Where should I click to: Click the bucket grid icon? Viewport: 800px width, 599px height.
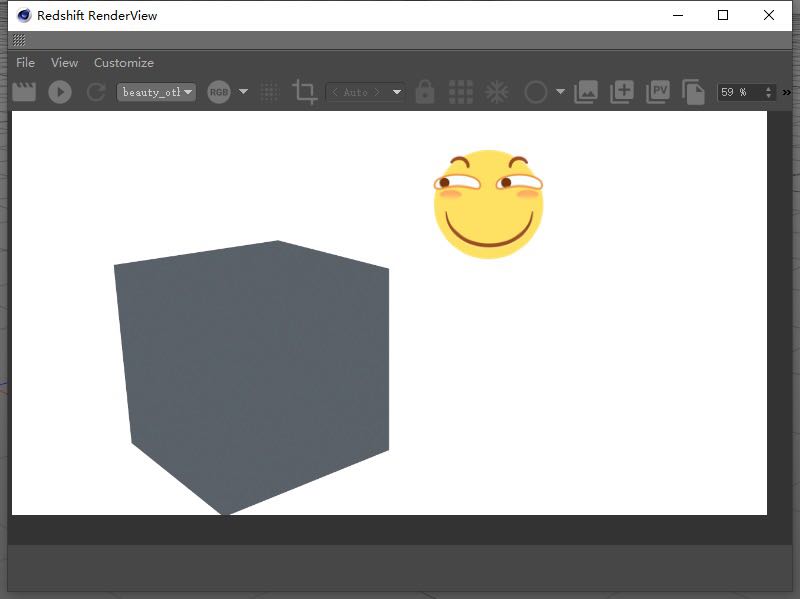click(x=461, y=92)
